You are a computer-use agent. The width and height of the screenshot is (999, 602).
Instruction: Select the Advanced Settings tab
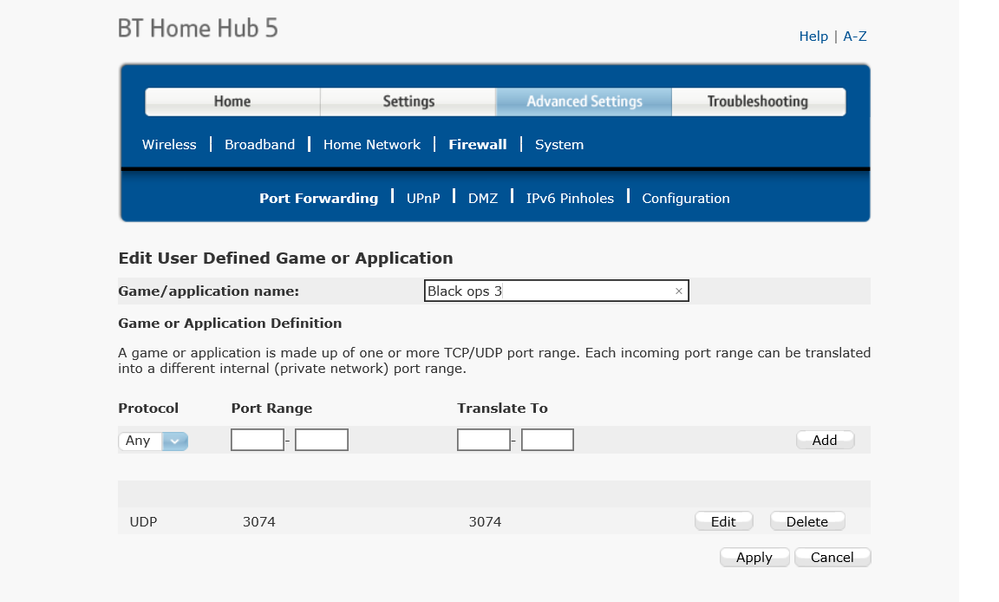pos(584,101)
